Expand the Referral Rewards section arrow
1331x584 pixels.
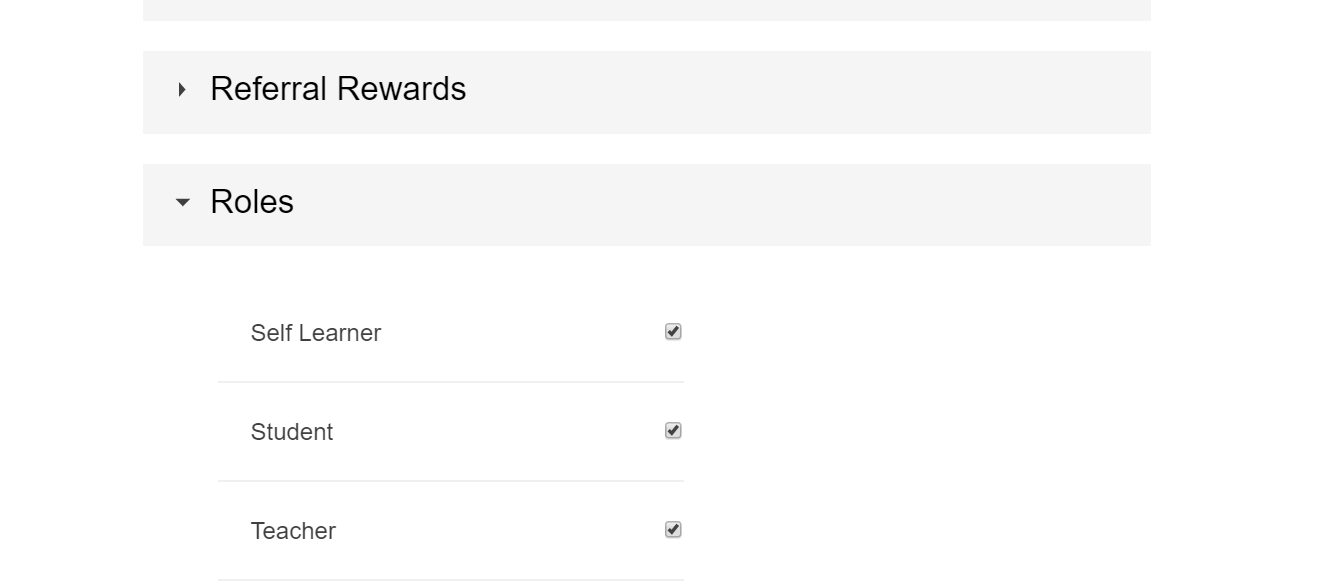[x=182, y=90]
